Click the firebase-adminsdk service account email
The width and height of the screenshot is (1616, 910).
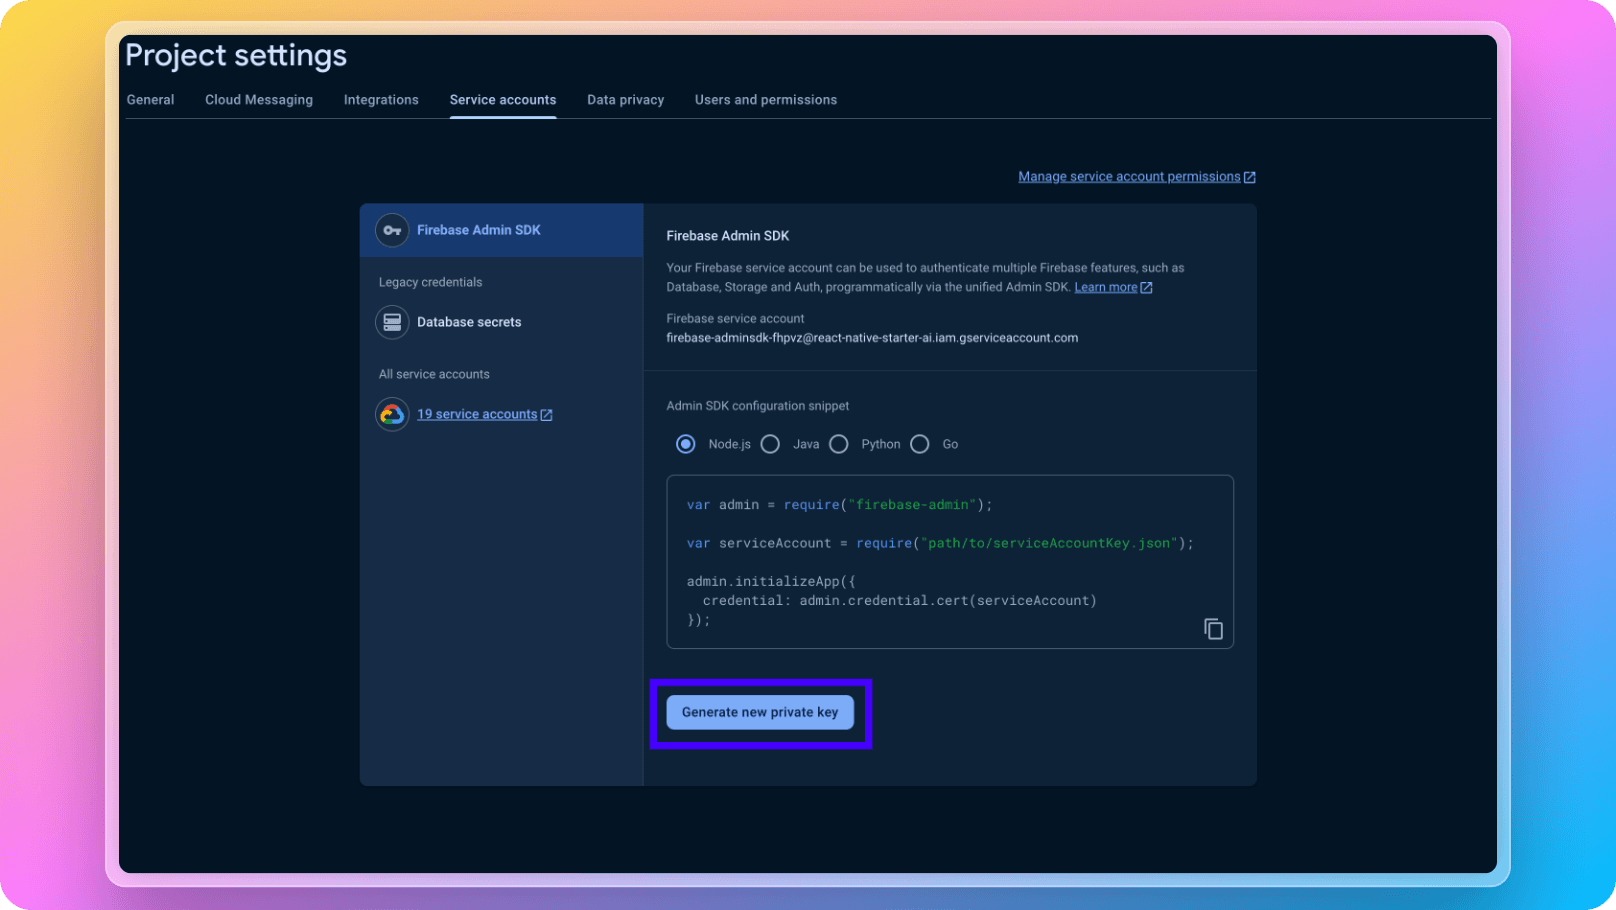click(872, 338)
